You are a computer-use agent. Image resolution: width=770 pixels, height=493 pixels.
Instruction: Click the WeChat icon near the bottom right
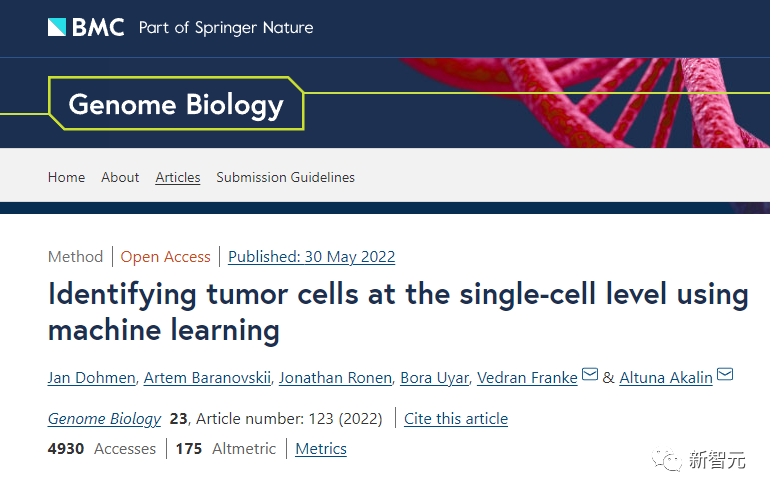[664, 459]
